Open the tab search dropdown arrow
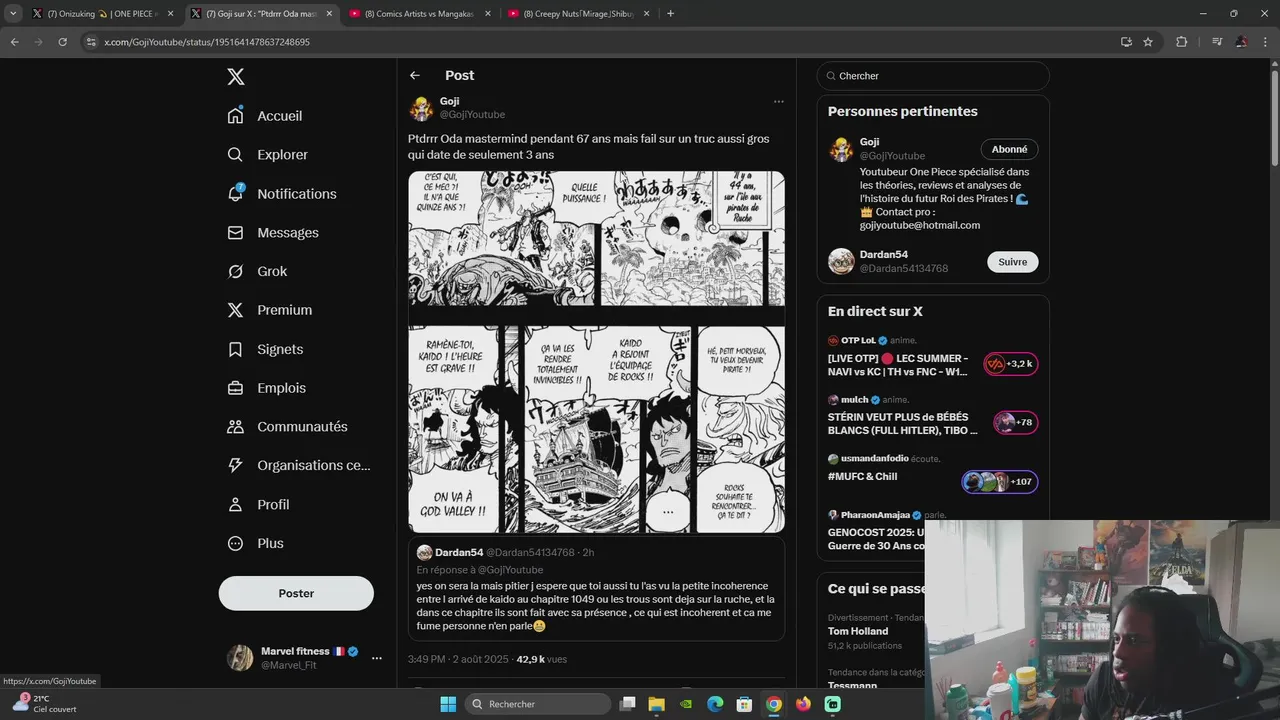The height and width of the screenshot is (720, 1280). [13, 13]
